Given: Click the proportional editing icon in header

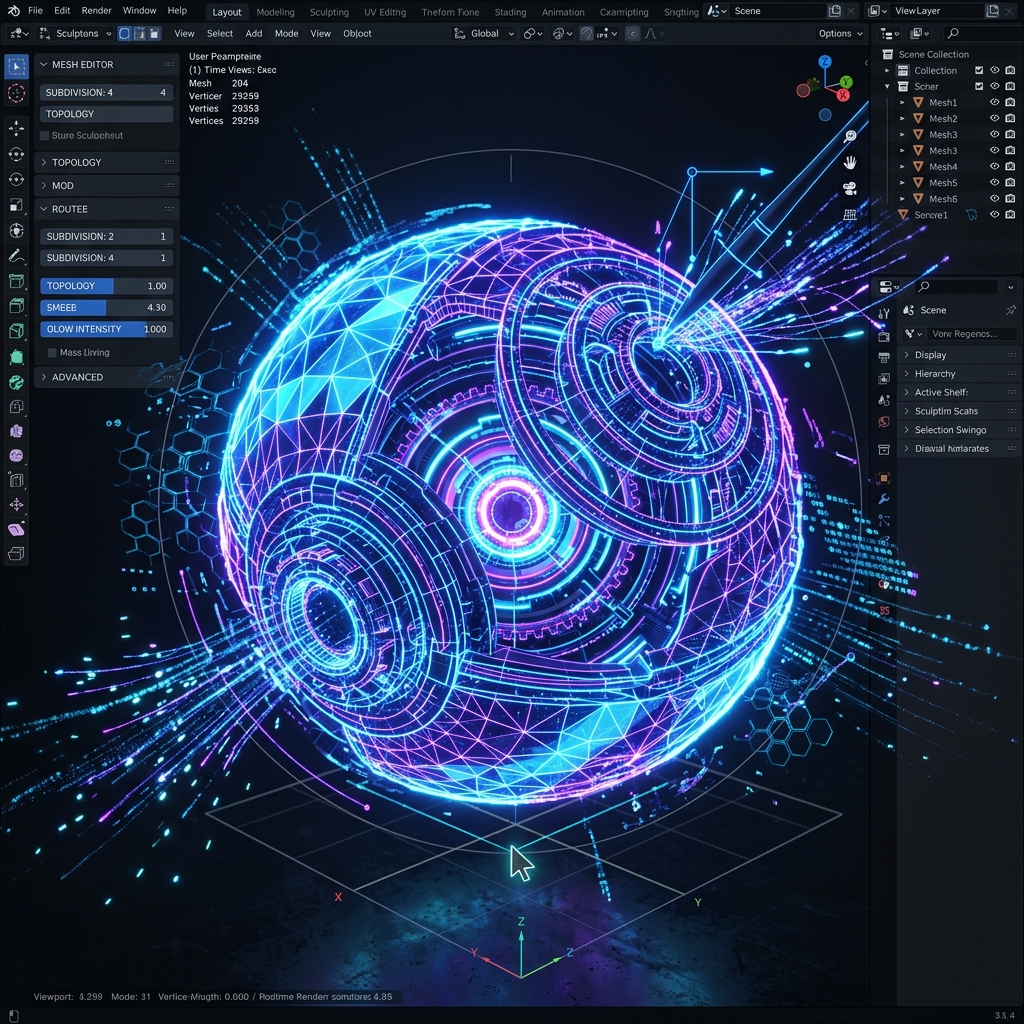Looking at the screenshot, I should [632, 33].
